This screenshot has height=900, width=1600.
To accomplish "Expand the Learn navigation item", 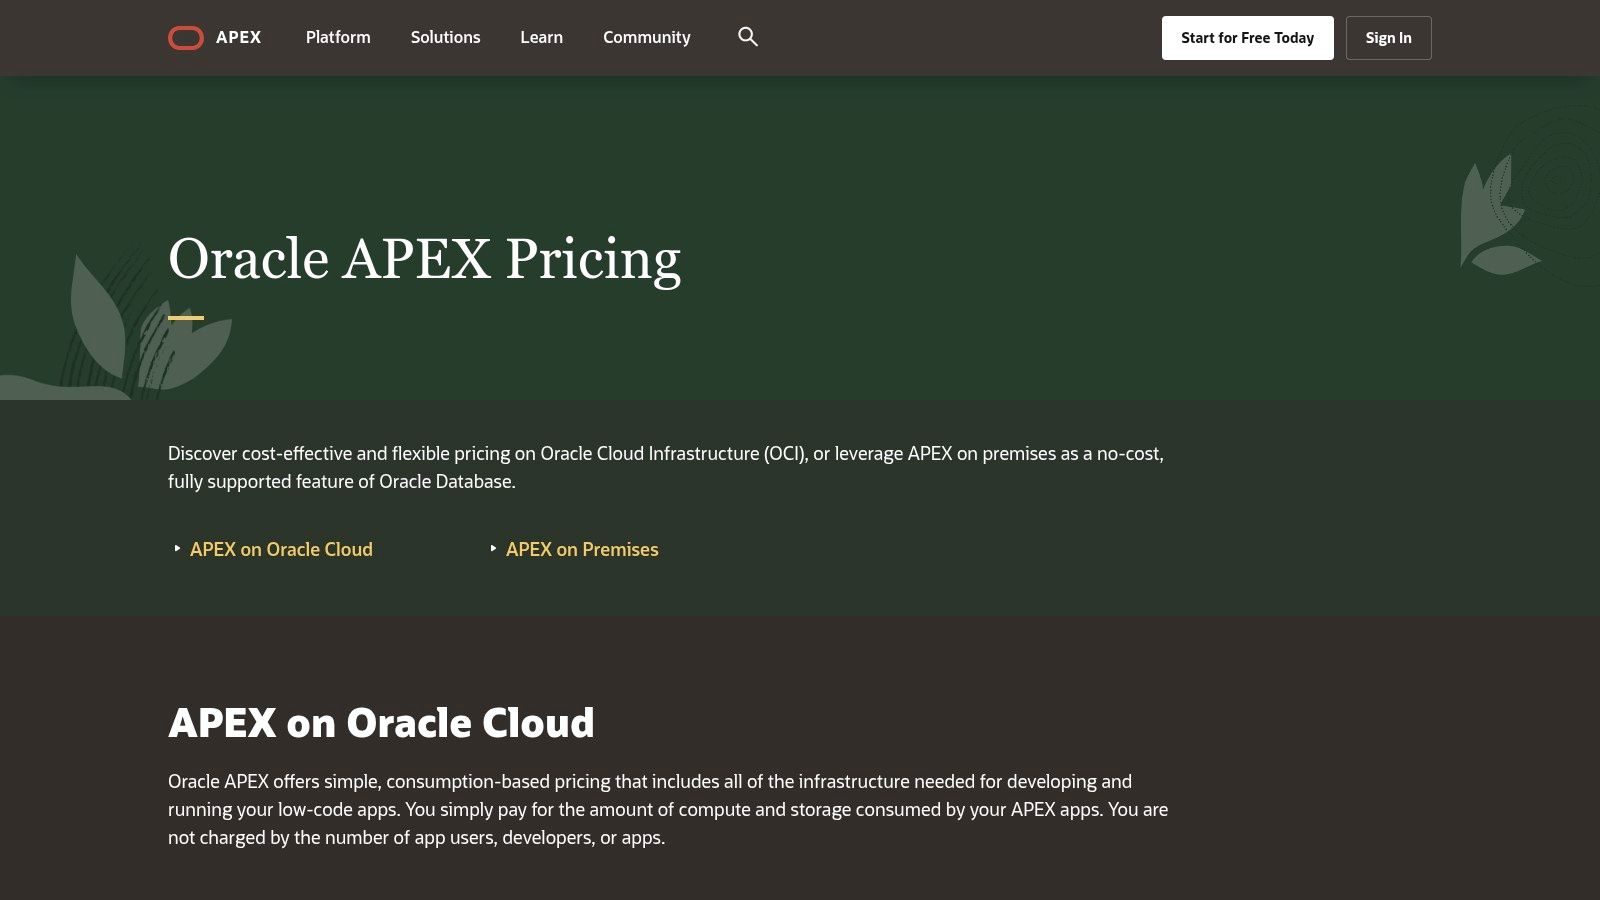I will click(x=541, y=37).
